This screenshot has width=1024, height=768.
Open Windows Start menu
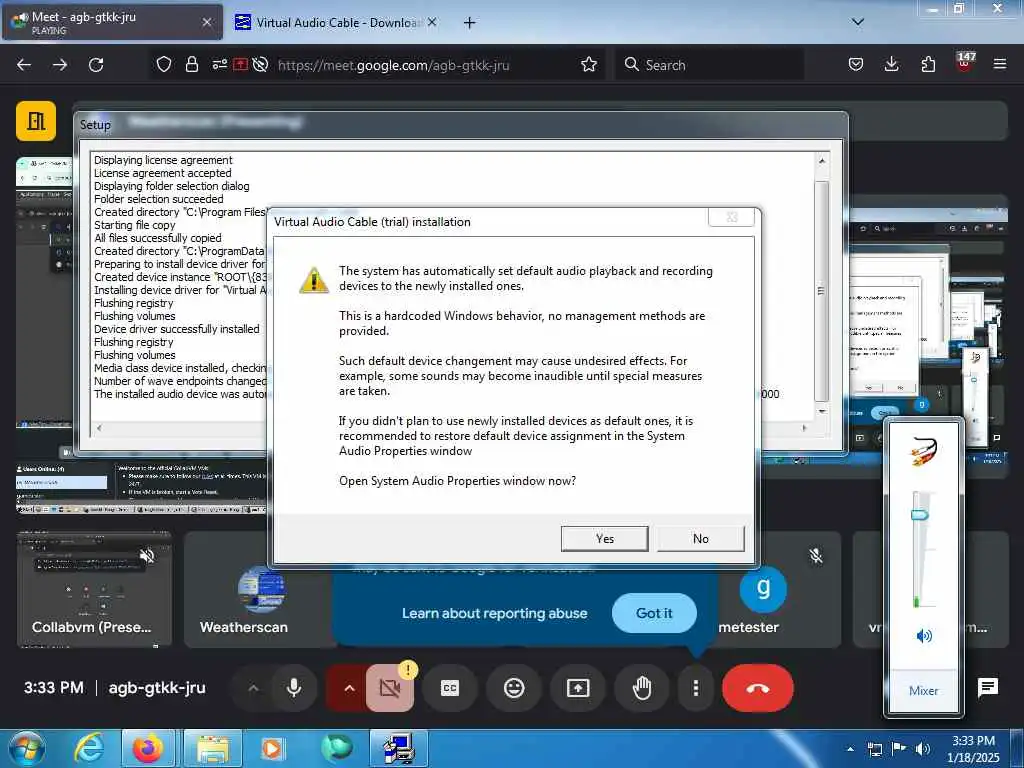(26, 748)
